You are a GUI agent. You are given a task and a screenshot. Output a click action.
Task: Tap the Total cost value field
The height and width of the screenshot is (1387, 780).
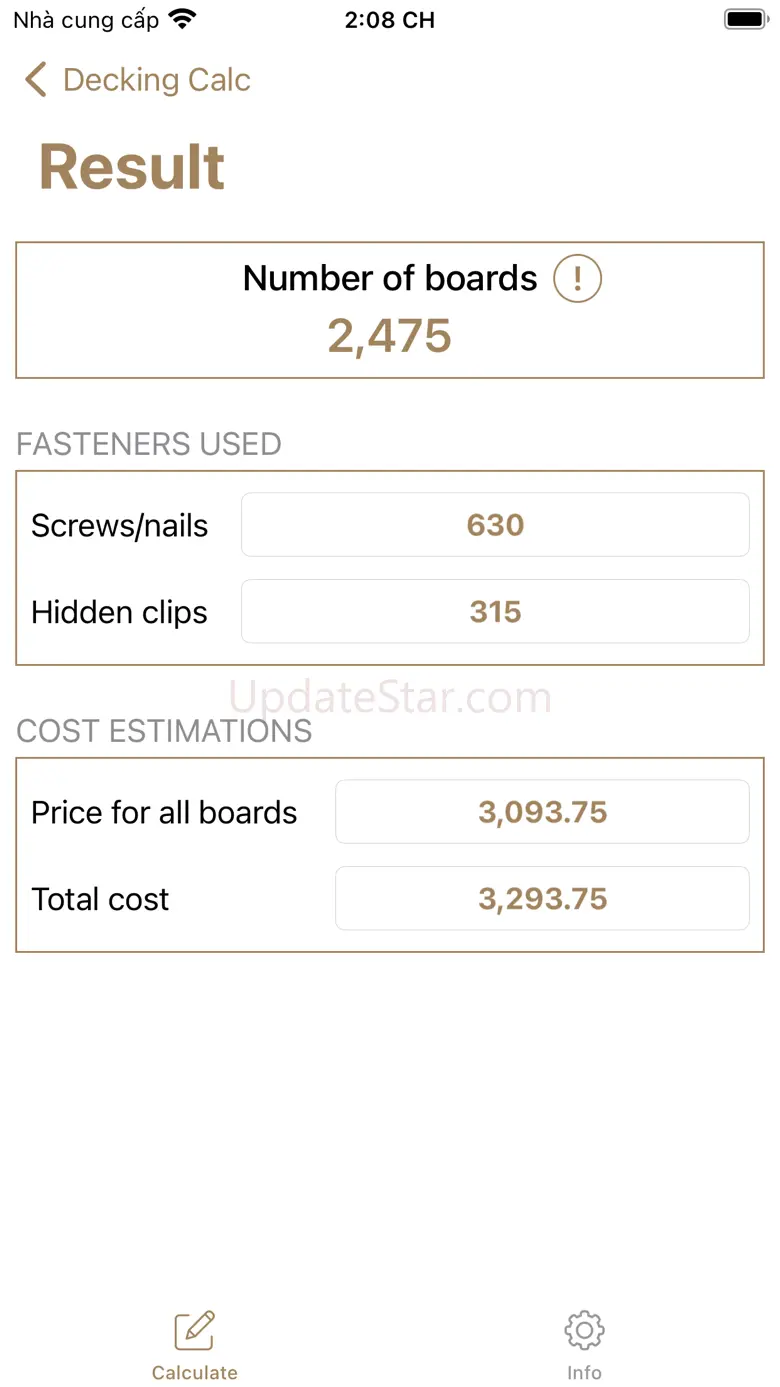coord(542,899)
